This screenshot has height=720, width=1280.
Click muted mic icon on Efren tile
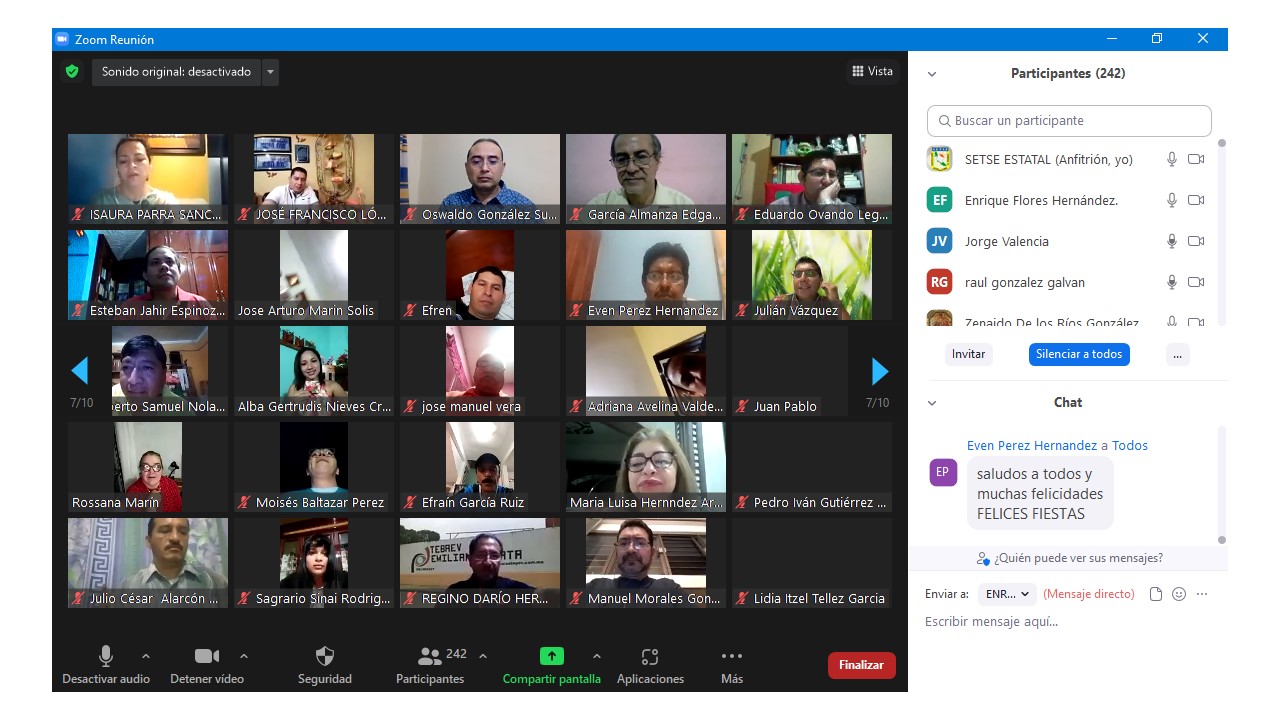click(410, 311)
